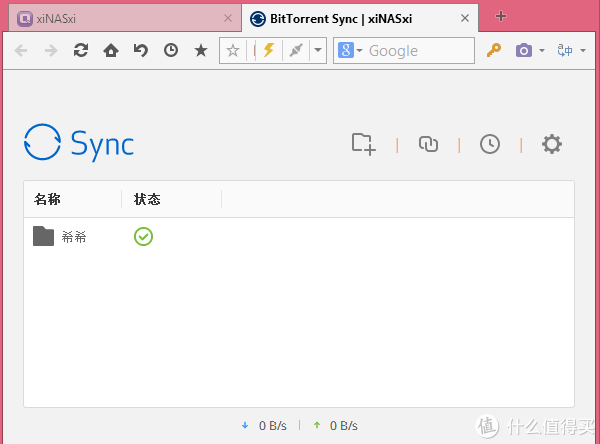This screenshot has height=444, width=600.
Task: Click the translate icon
Action: (x=565, y=50)
